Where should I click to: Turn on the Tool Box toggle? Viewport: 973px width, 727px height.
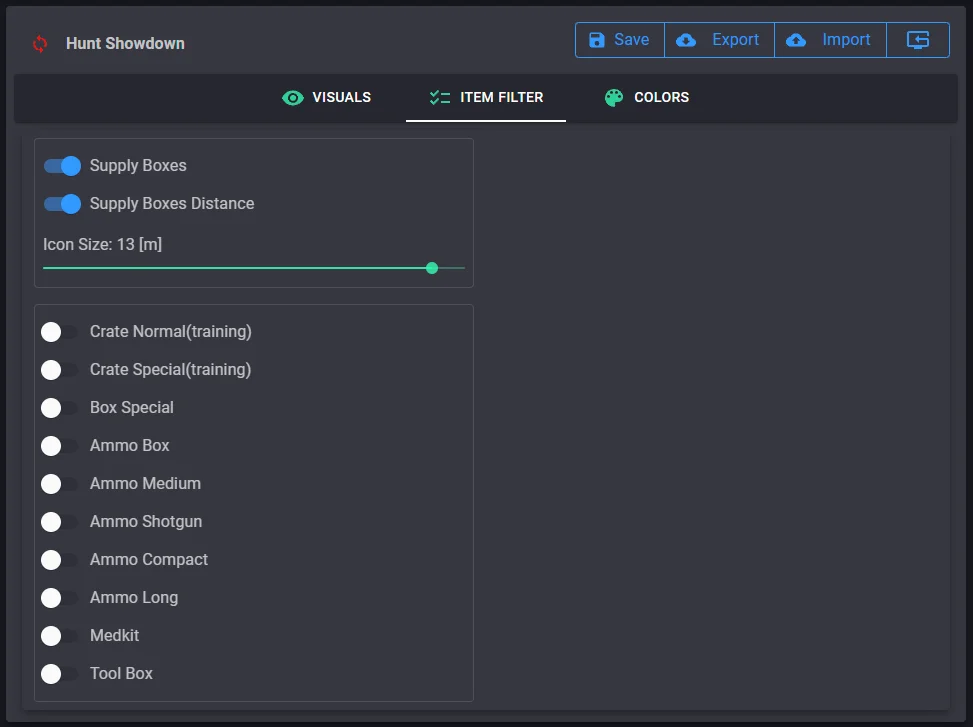tap(60, 674)
